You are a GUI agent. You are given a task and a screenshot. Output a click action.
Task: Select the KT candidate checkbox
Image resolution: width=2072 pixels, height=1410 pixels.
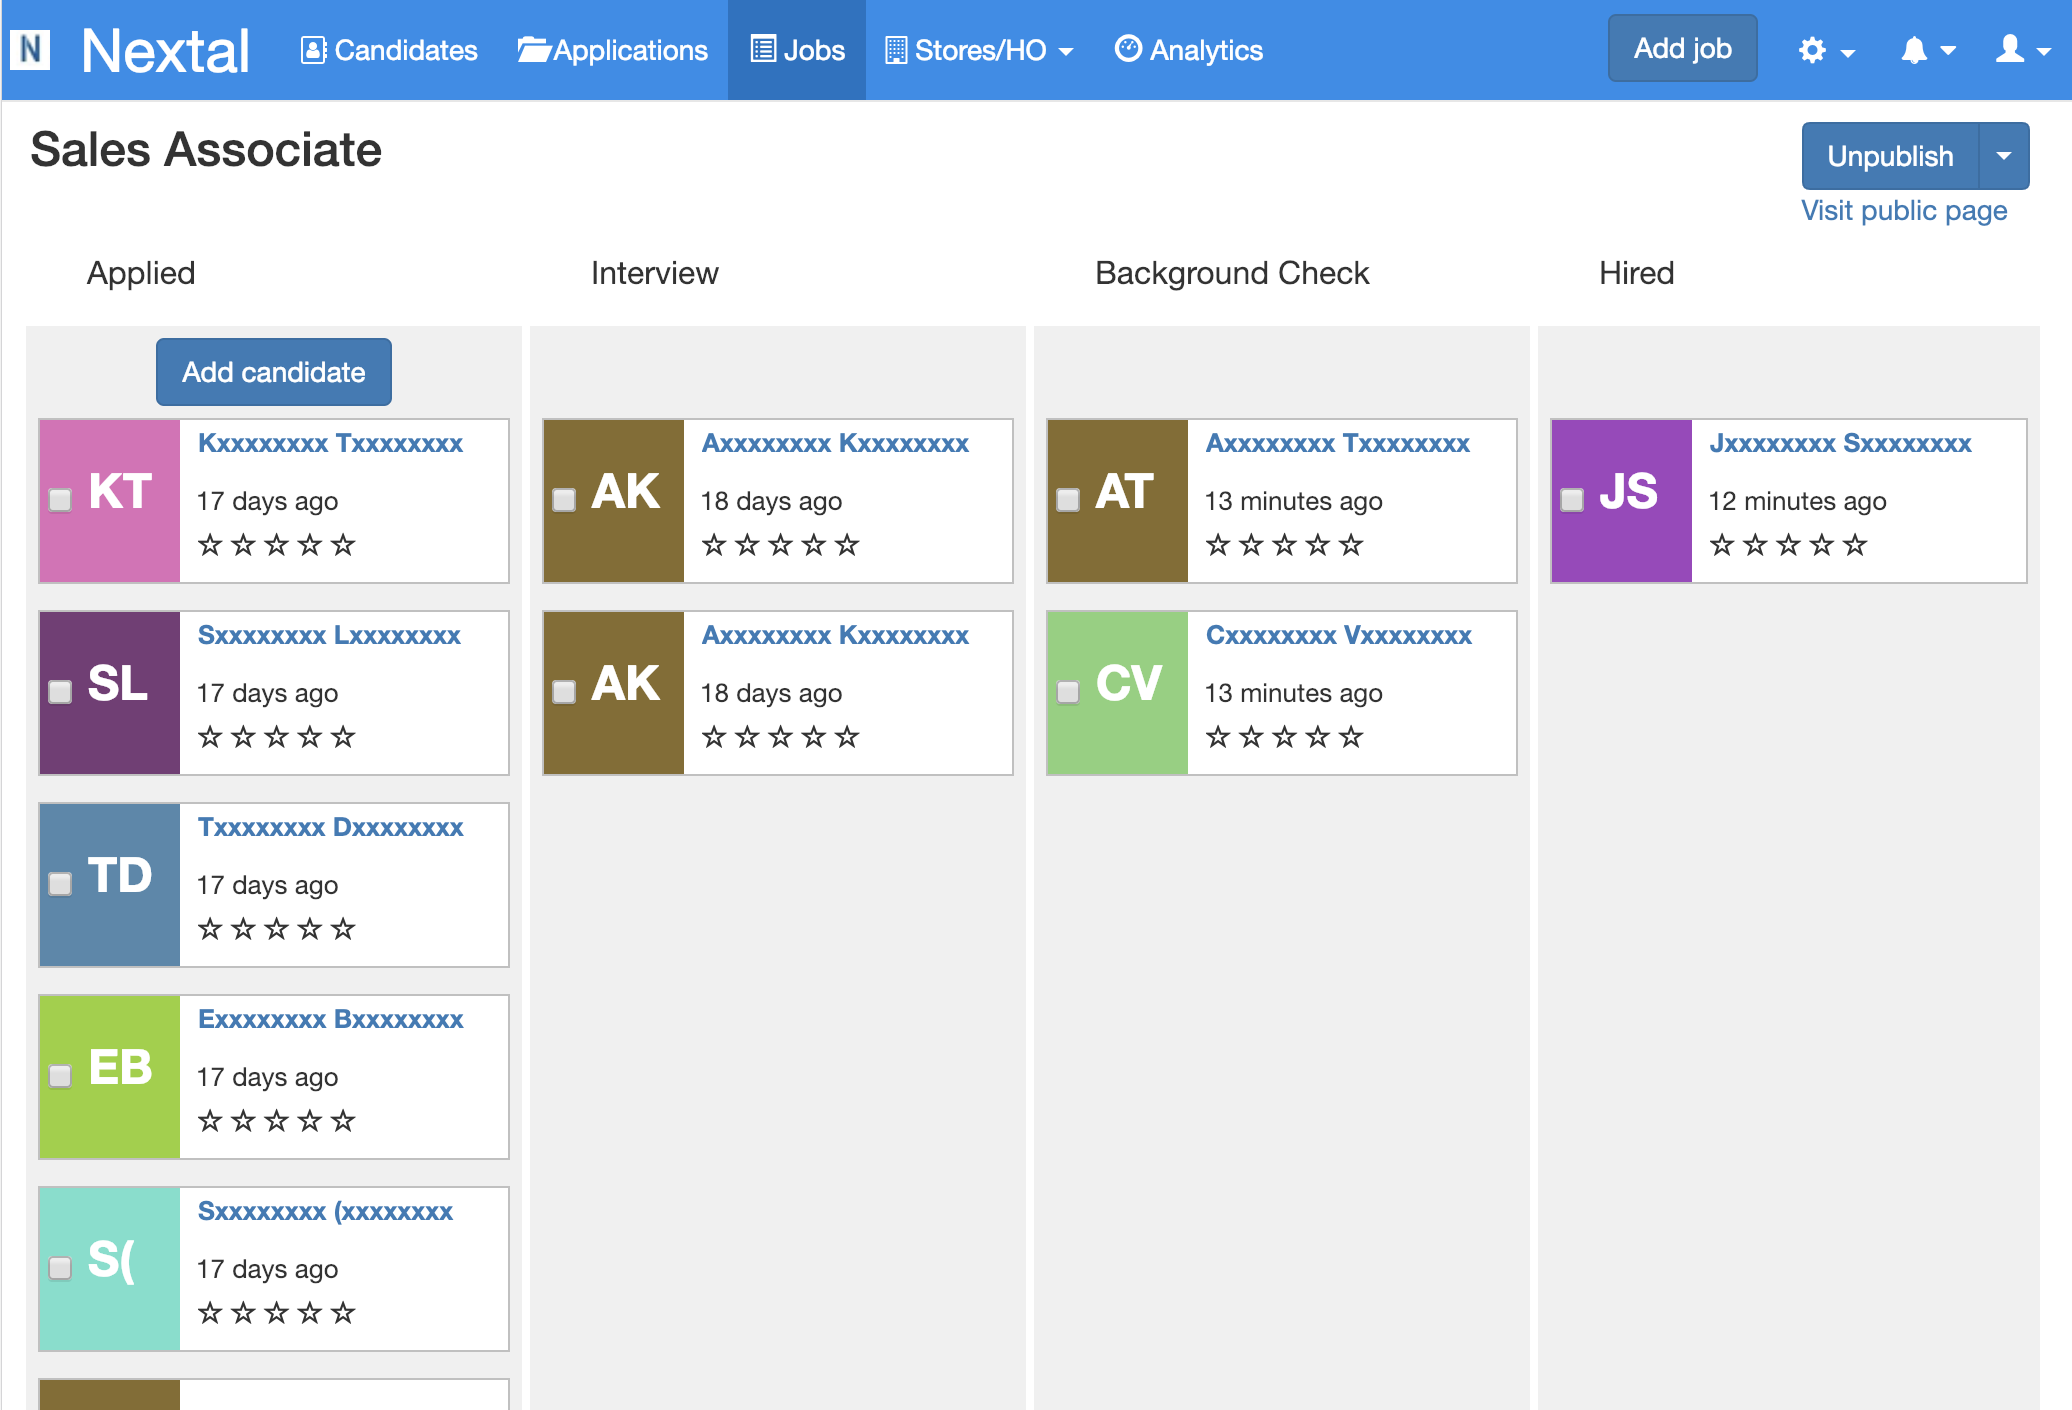(x=60, y=500)
